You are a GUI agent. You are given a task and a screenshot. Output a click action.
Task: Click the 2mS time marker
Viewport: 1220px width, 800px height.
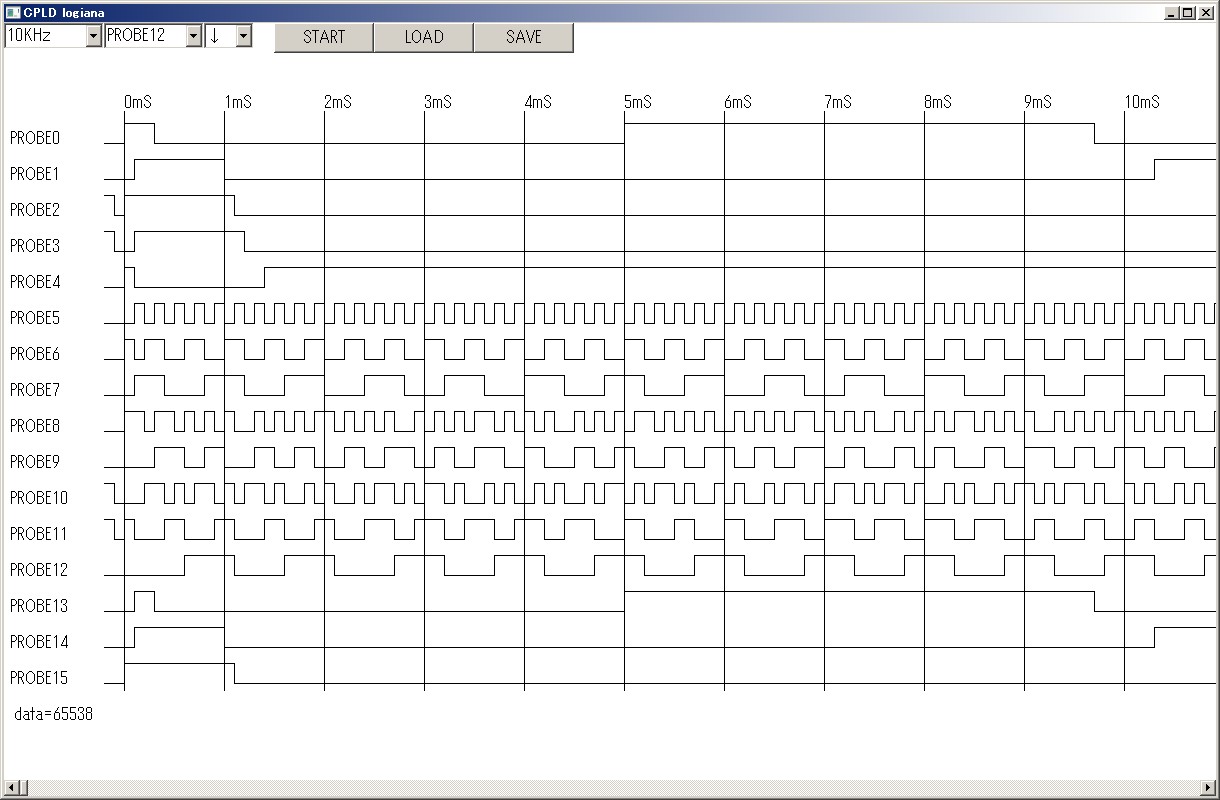pos(338,102)
